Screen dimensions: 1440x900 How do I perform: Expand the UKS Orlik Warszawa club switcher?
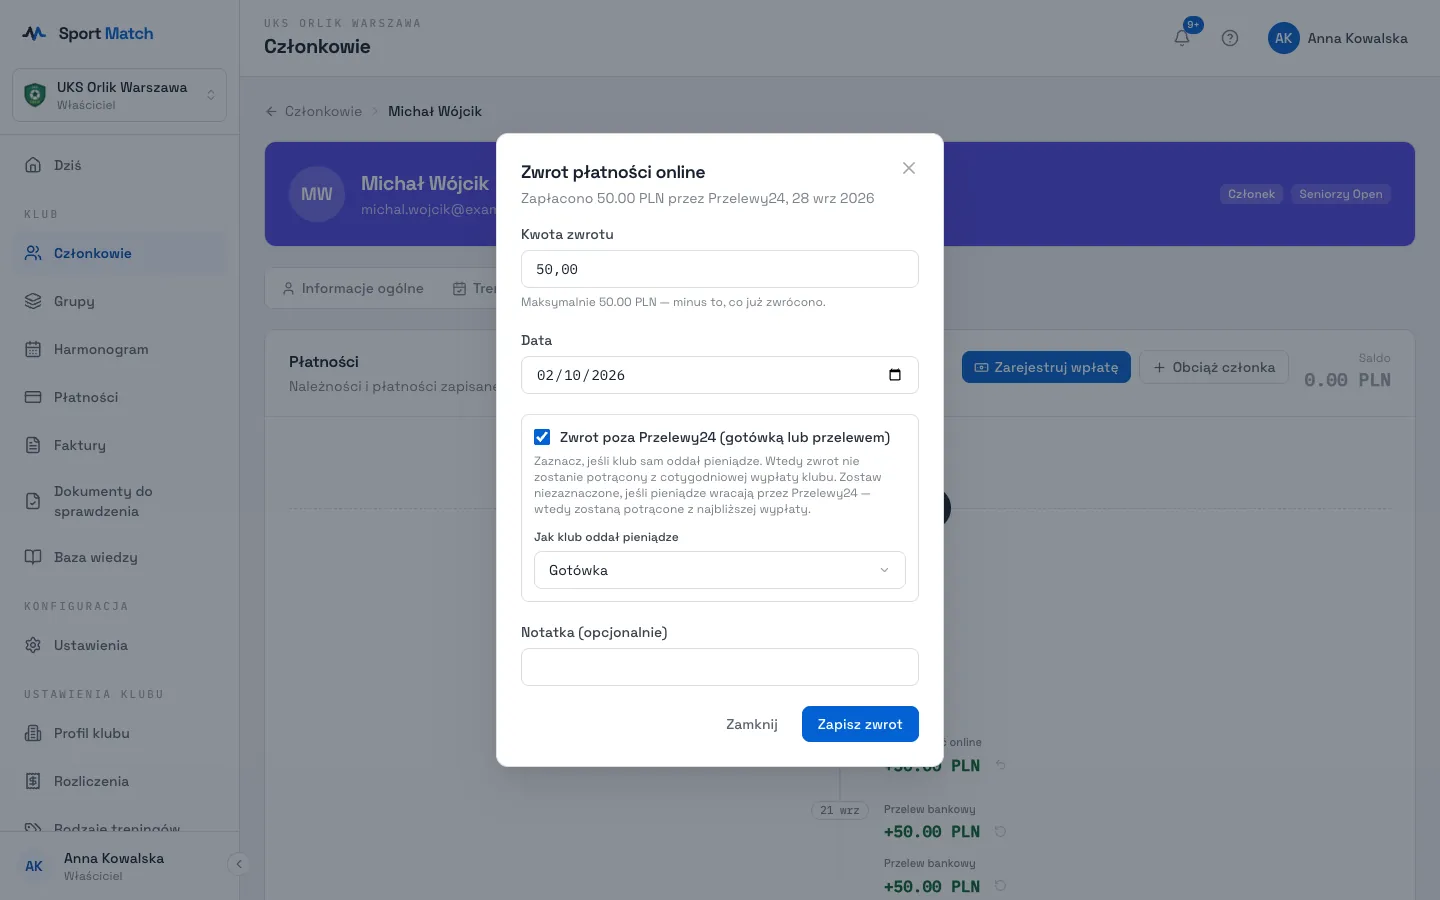[x=119, y=95]
